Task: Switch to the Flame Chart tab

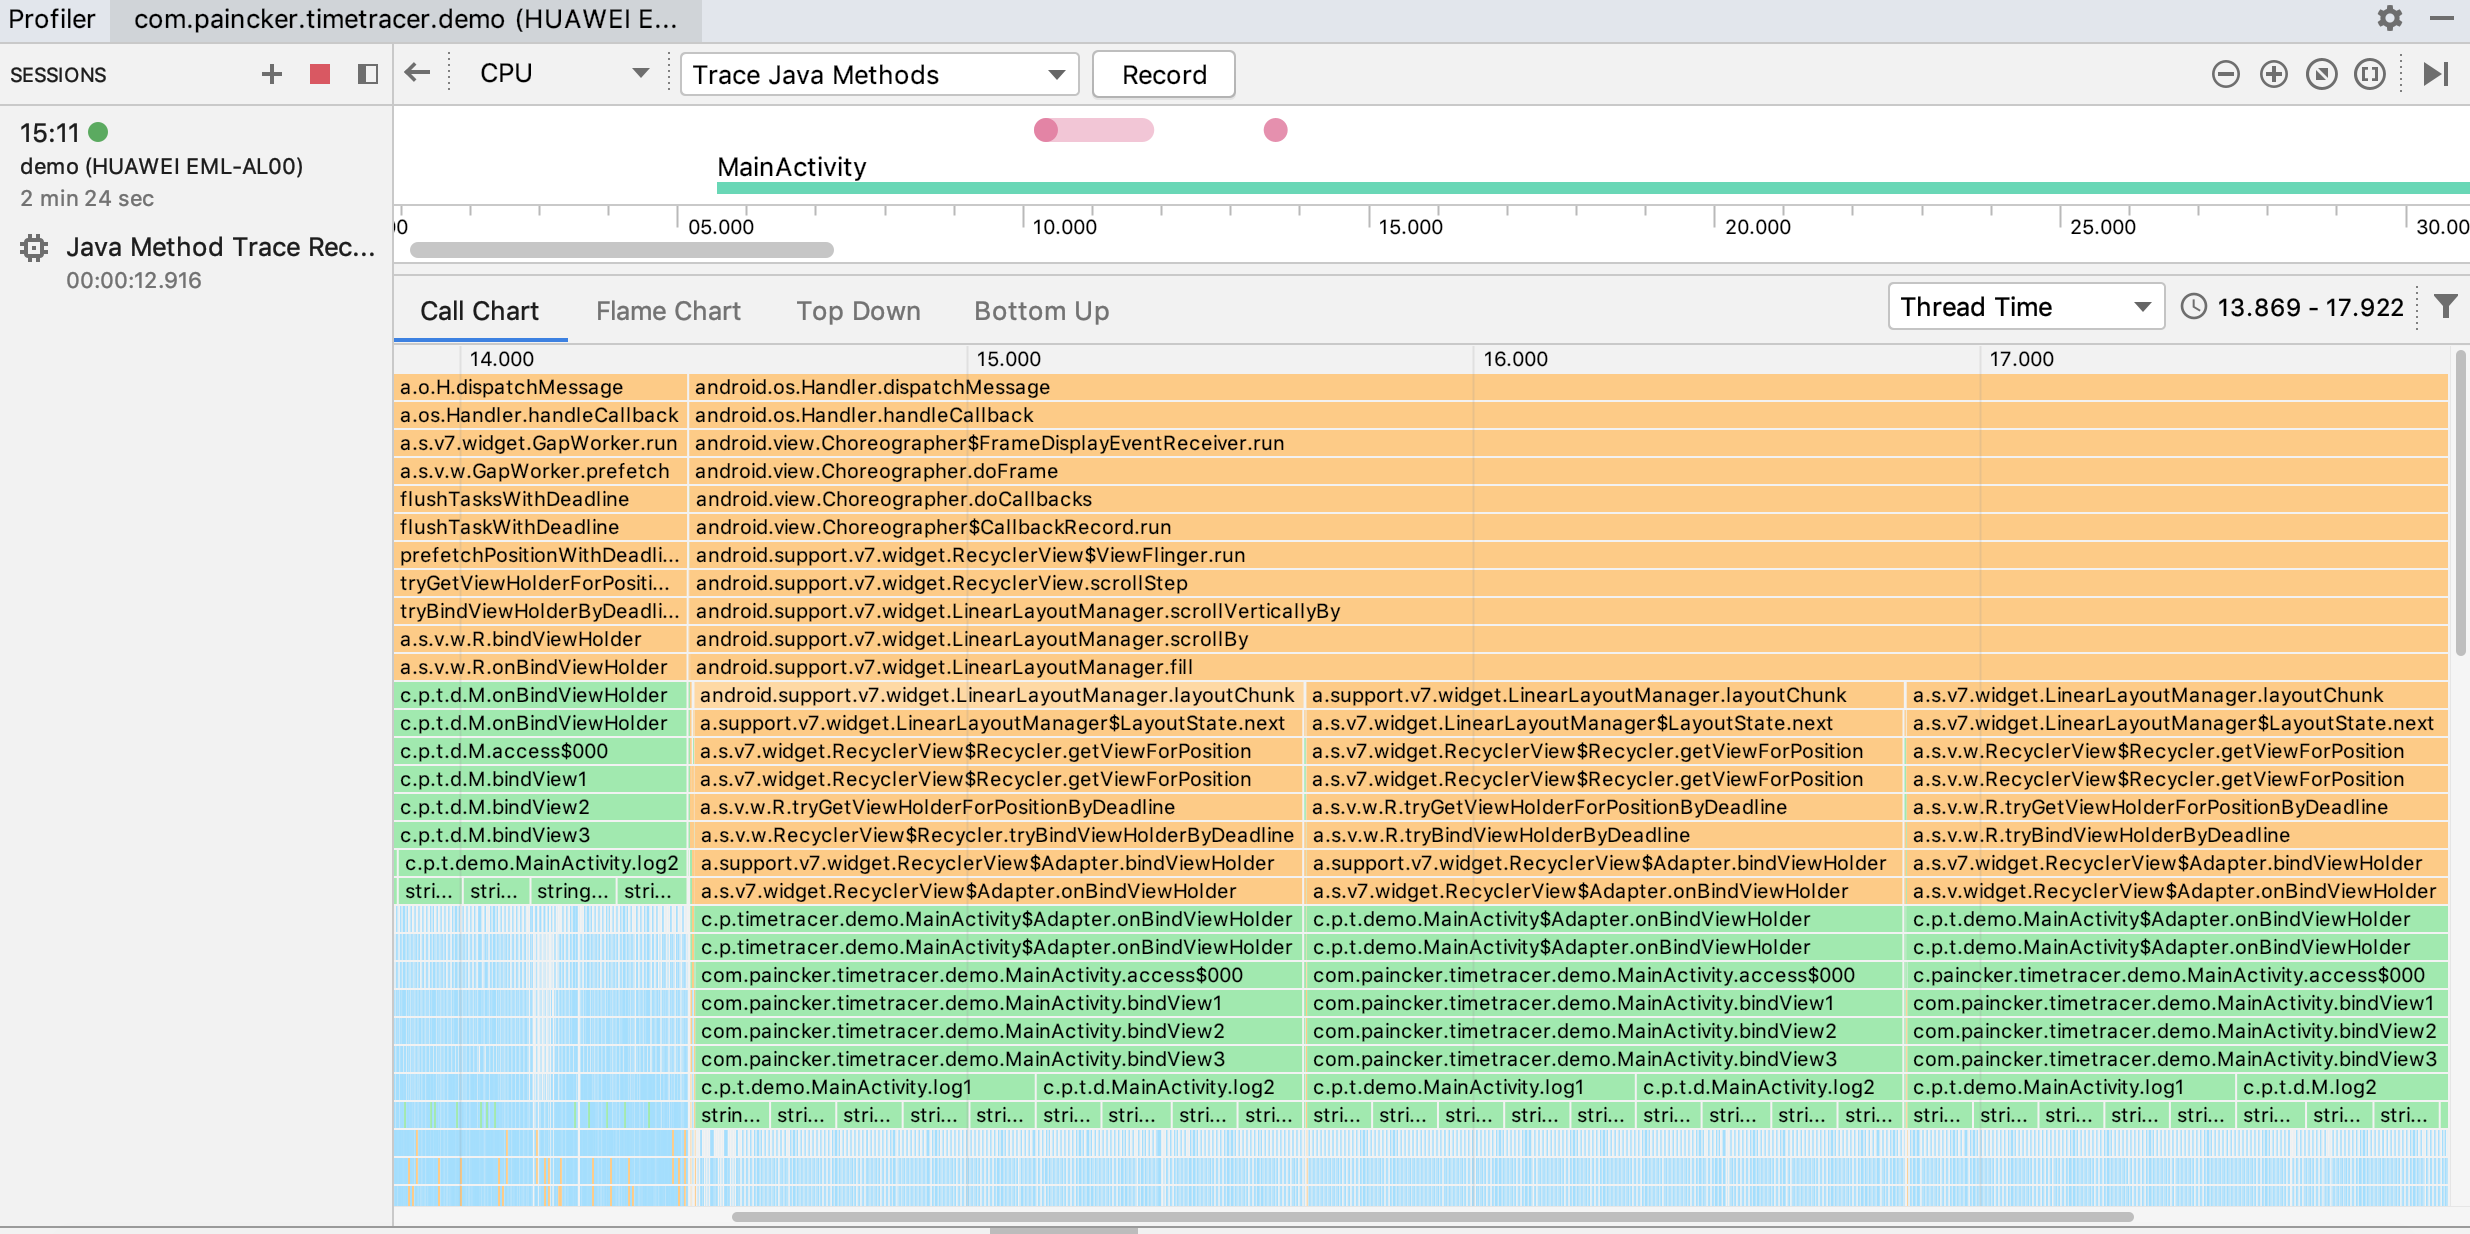Action: [668, 311]
